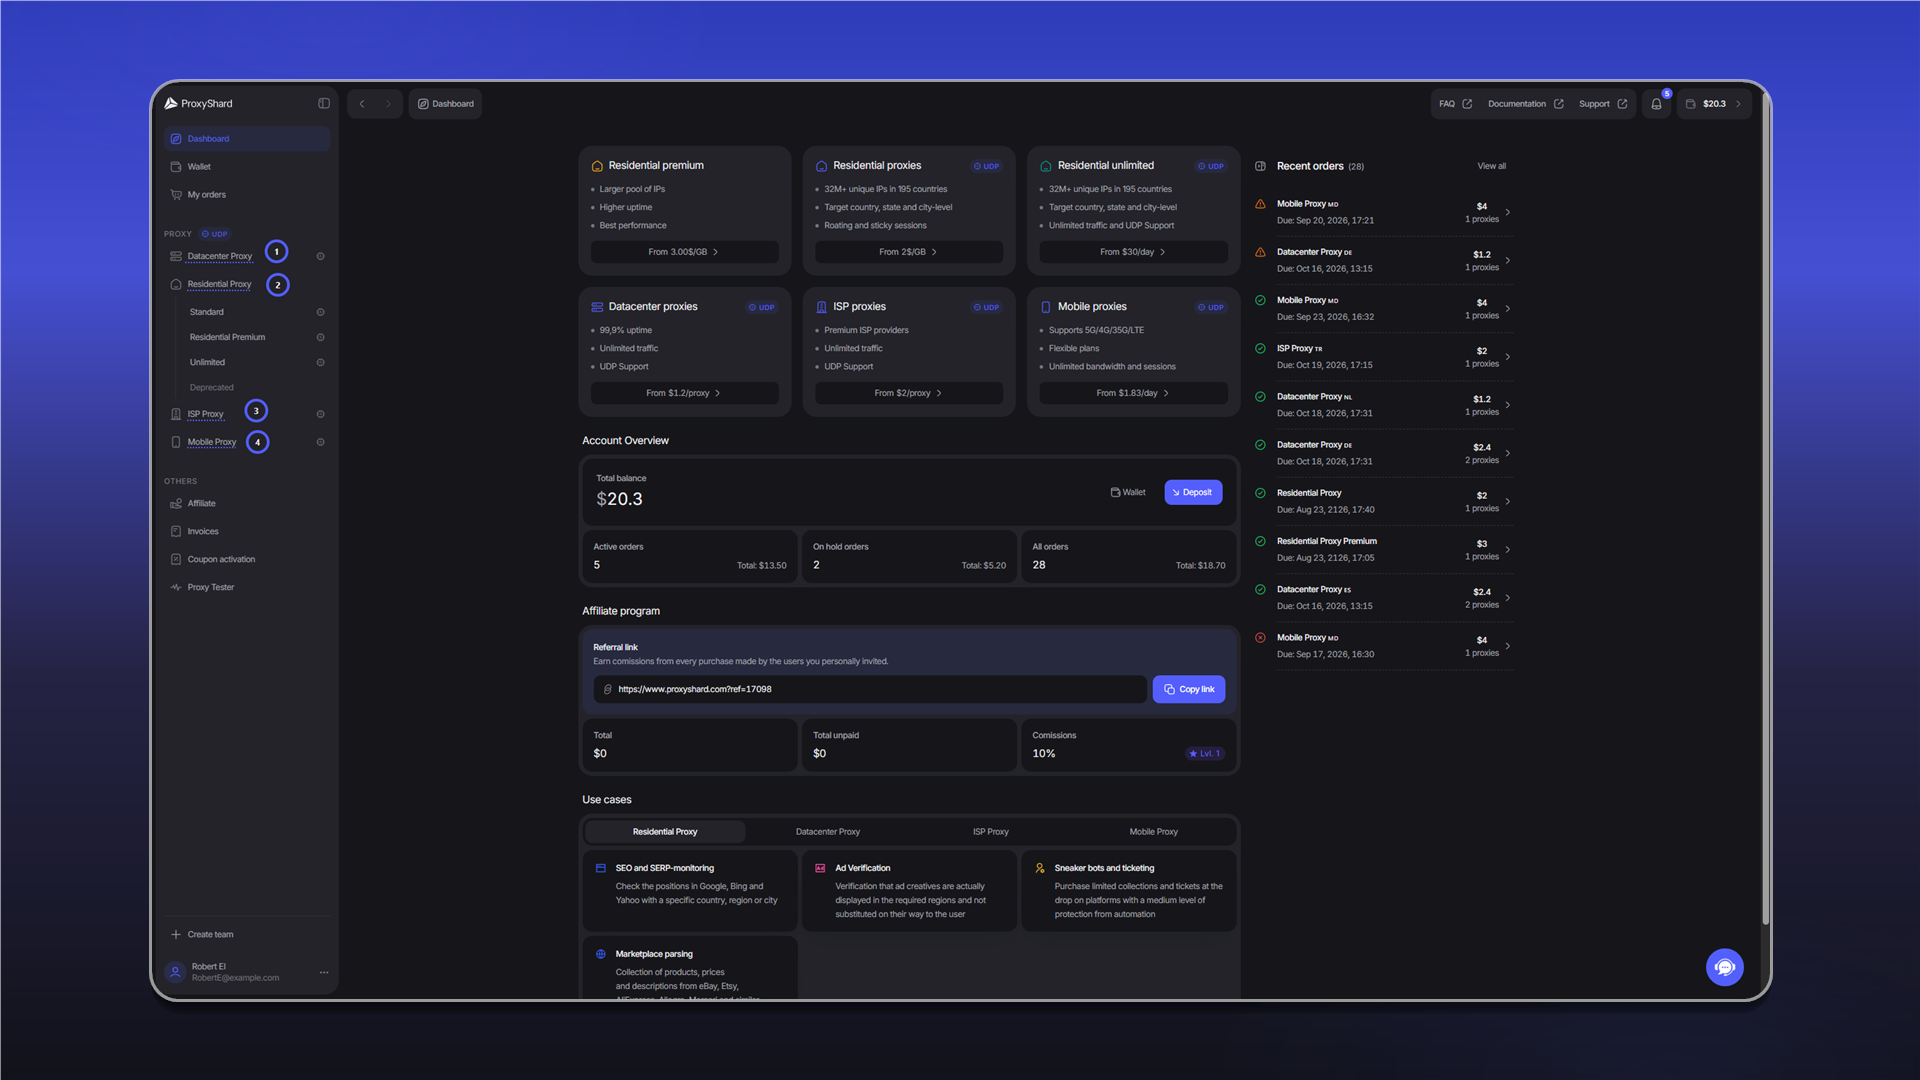The width and height of the screenshot is (1920, 1080).
Task: Open balance dropdown showing $20.3
Action: click(1714, 104)
